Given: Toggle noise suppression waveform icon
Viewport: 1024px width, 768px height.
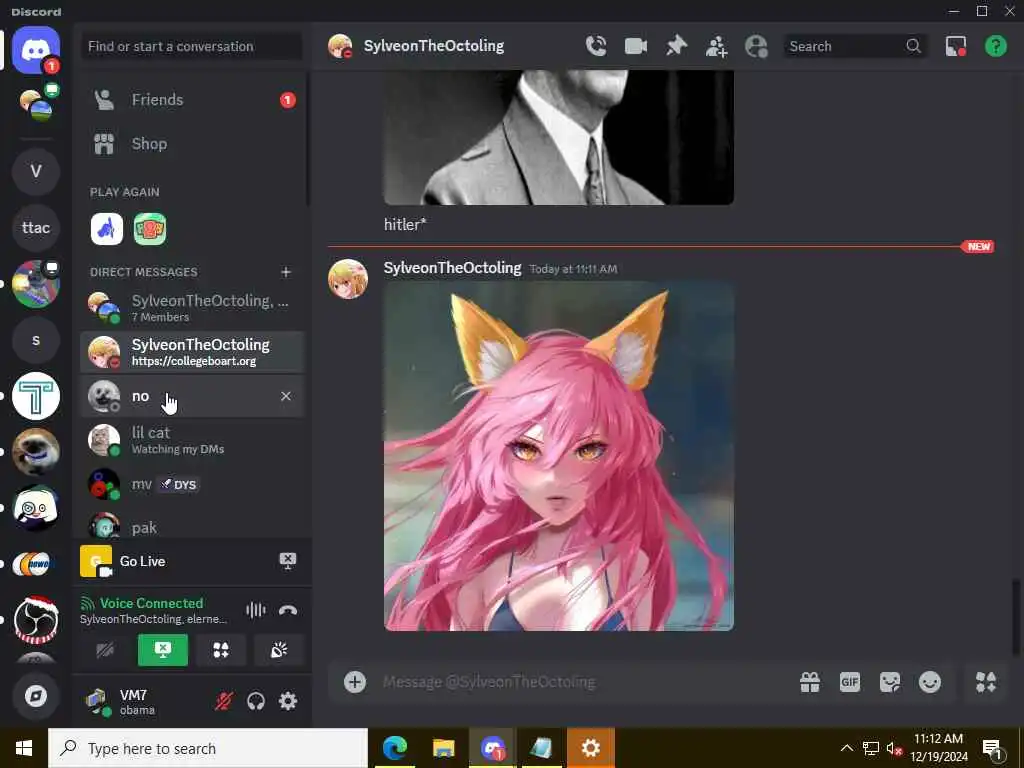Looking at the screenshot, I should [255, 610].
